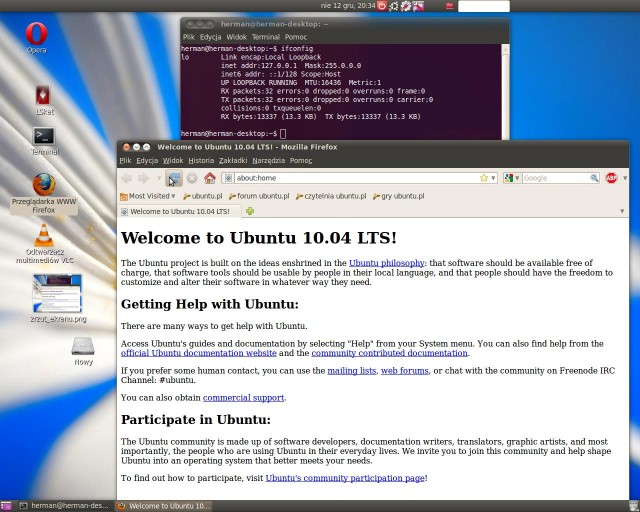Screen dimensions: 640x512
Task: Click the crossed-tools icon in top panel
Action: (x=418, y=6)
